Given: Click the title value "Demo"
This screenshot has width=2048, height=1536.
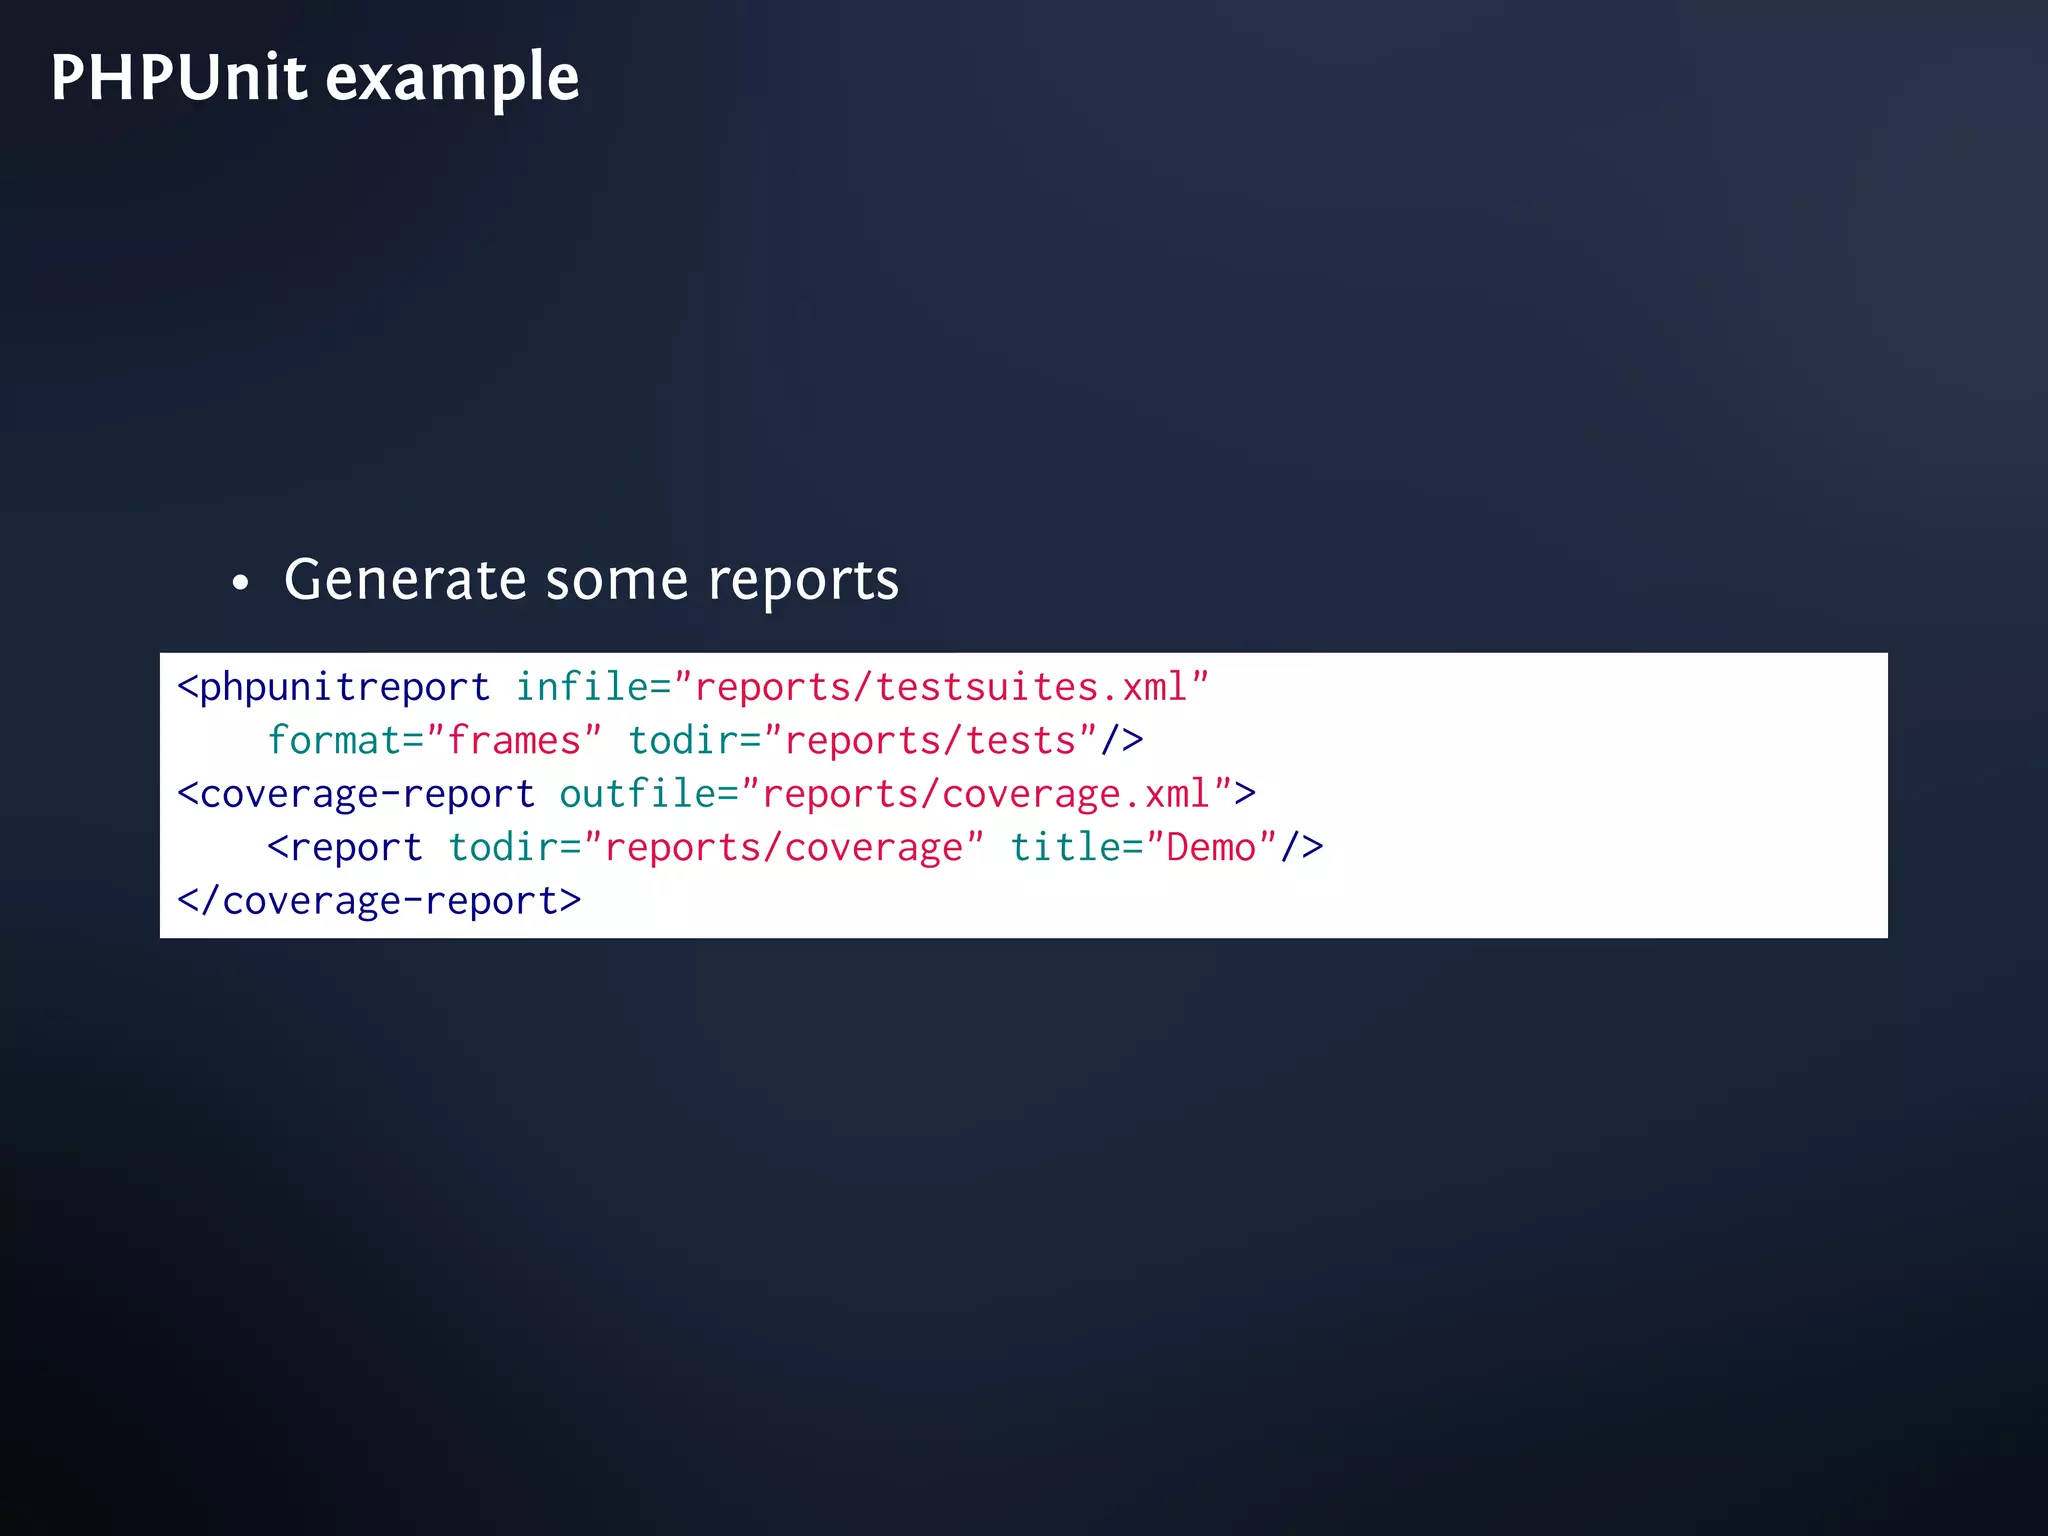Looking at the screenshot, I should pos(1211,848).
